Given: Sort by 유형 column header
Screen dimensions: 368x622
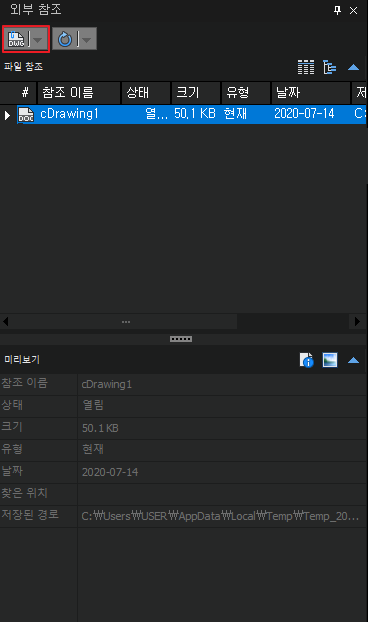Looking at the screenshot, I should tap(246, 92).
